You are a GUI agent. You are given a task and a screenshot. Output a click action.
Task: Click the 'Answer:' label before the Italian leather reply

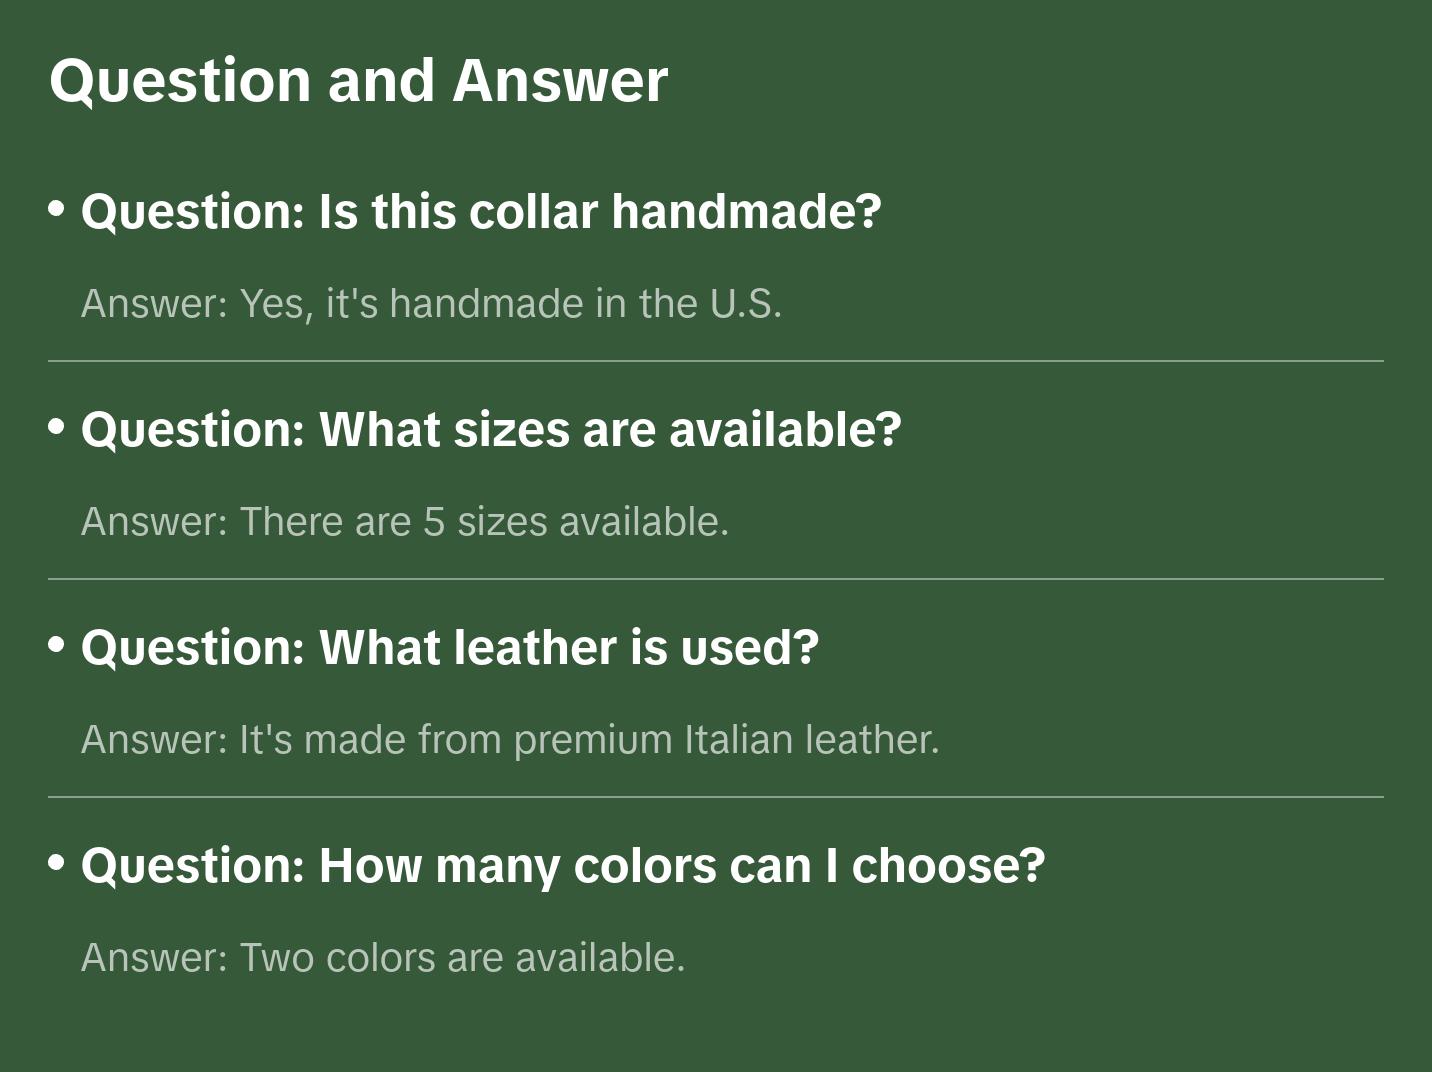tap(155, 739)
